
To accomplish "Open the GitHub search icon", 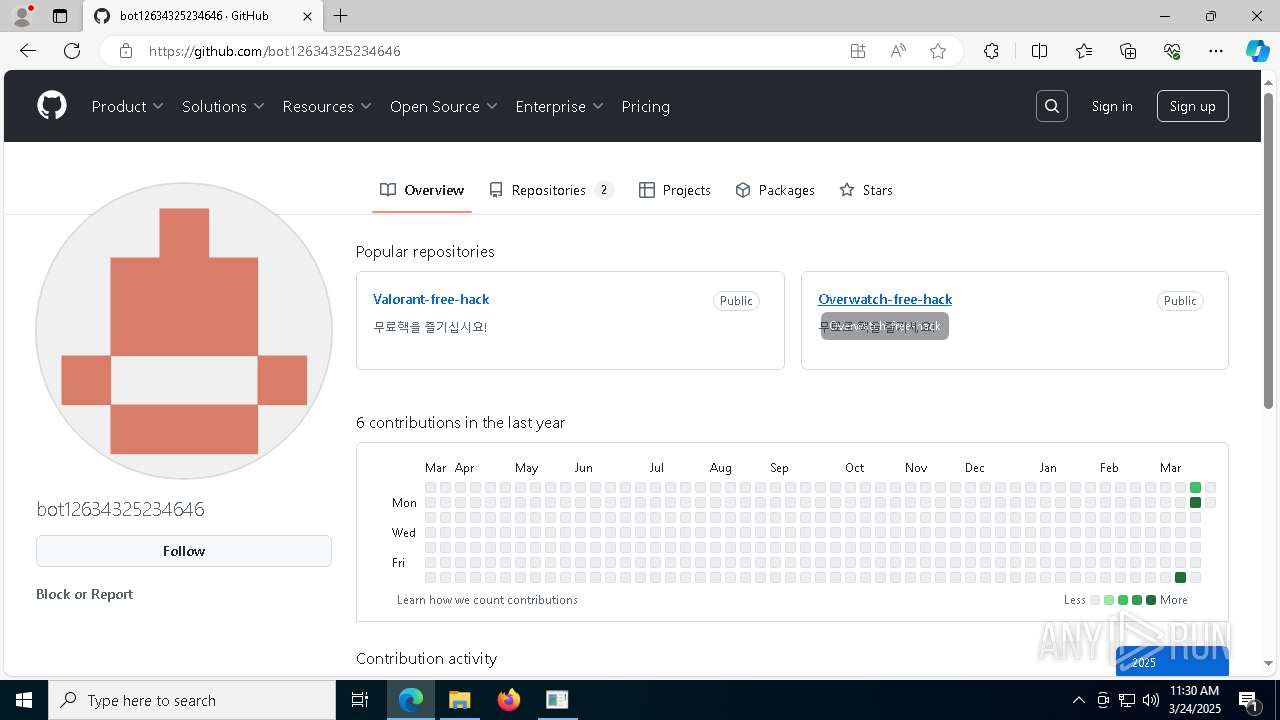I will [x=1052, y=106].
